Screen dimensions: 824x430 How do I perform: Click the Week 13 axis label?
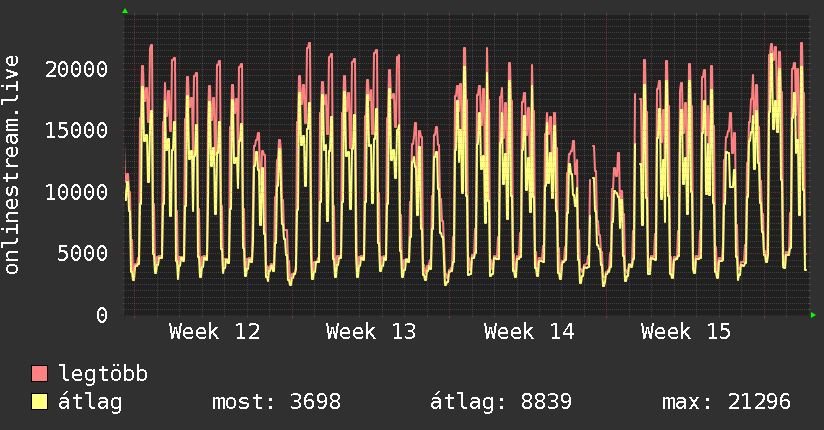[371, 332]
